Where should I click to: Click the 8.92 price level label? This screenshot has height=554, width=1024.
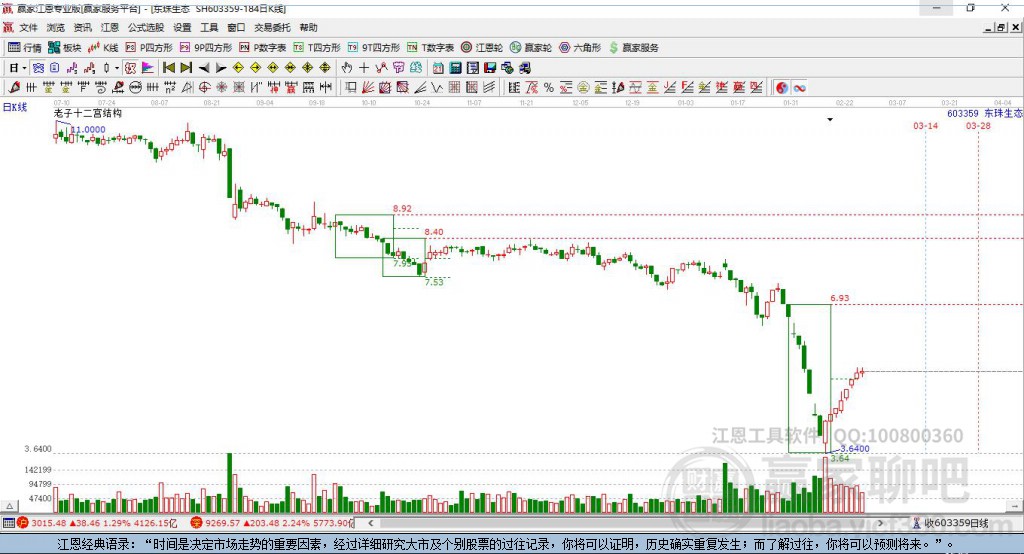pos(402,209)
